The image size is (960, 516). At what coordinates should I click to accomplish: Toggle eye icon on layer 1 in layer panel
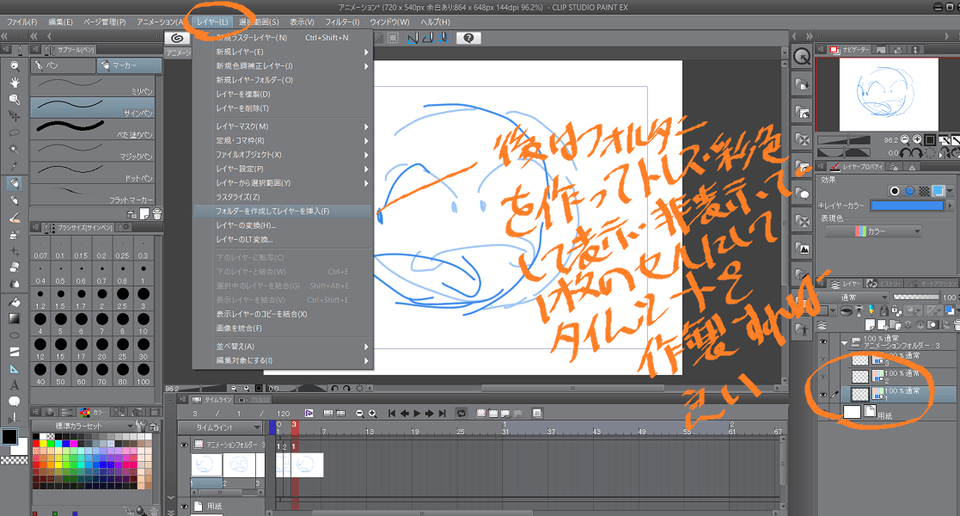824,395
